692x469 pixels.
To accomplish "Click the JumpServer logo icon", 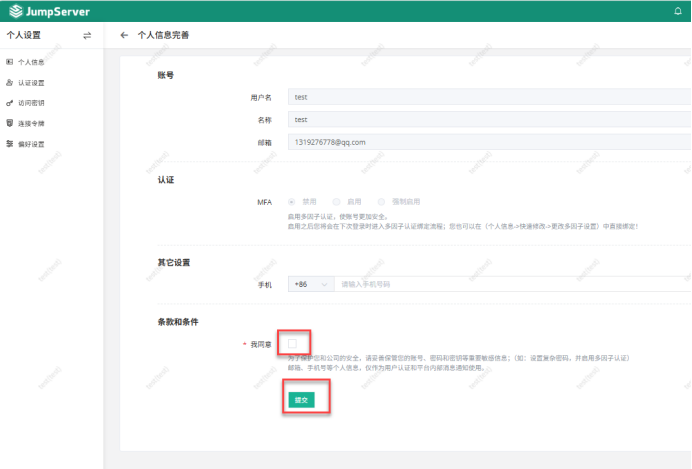I will coord(15,12).
